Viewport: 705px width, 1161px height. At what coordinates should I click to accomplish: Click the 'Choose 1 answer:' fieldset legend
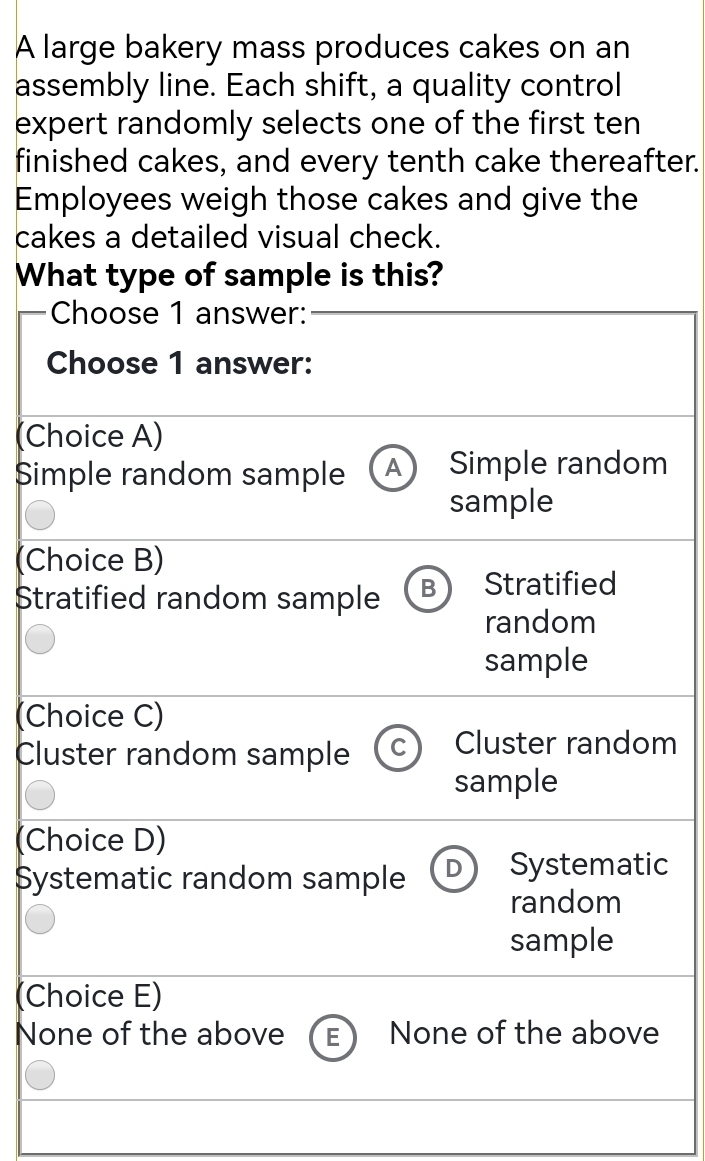(x=178, y=313)
